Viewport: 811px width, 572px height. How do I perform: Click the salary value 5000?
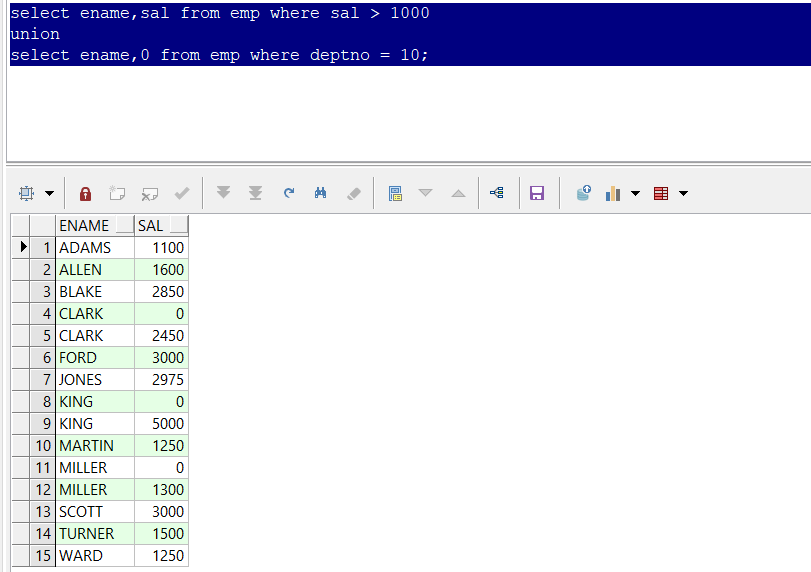point(161,424)
